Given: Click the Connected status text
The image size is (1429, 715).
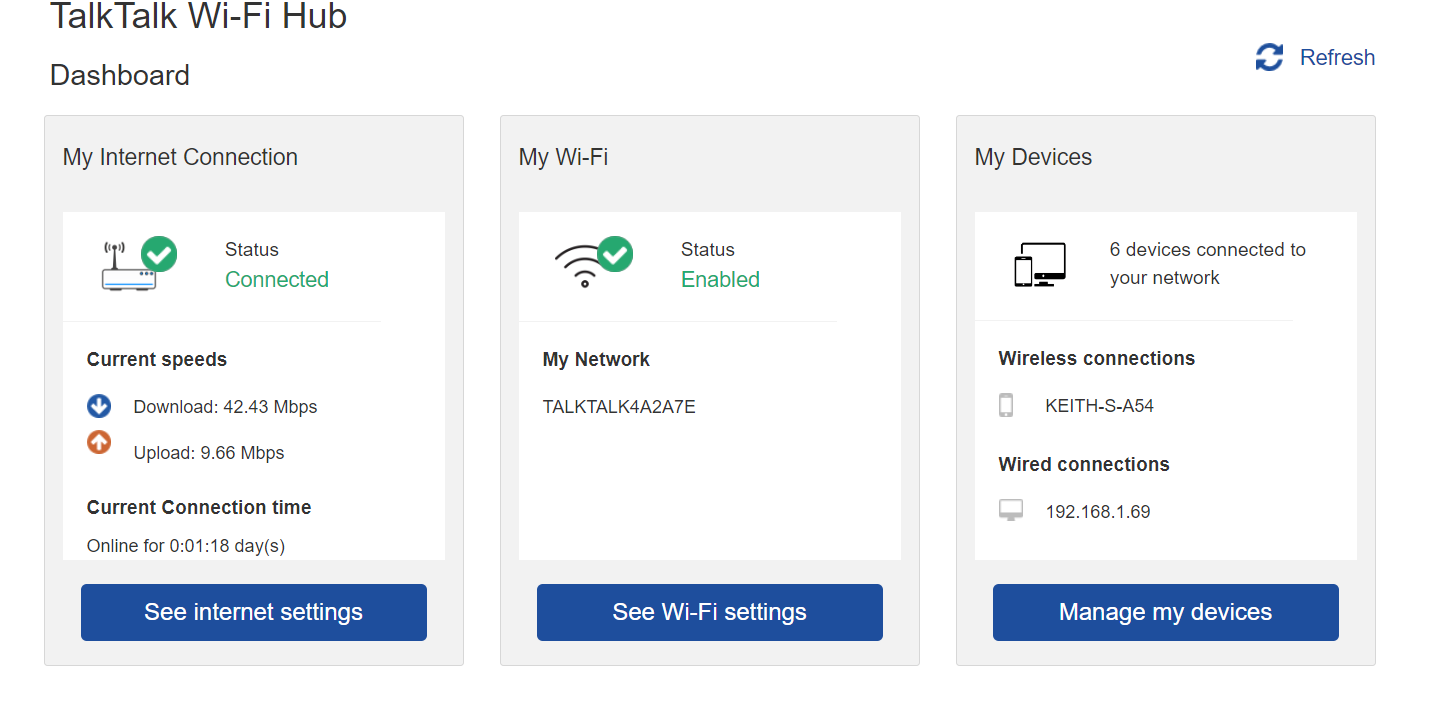Looking at the screenshot, I should (277, 279).
